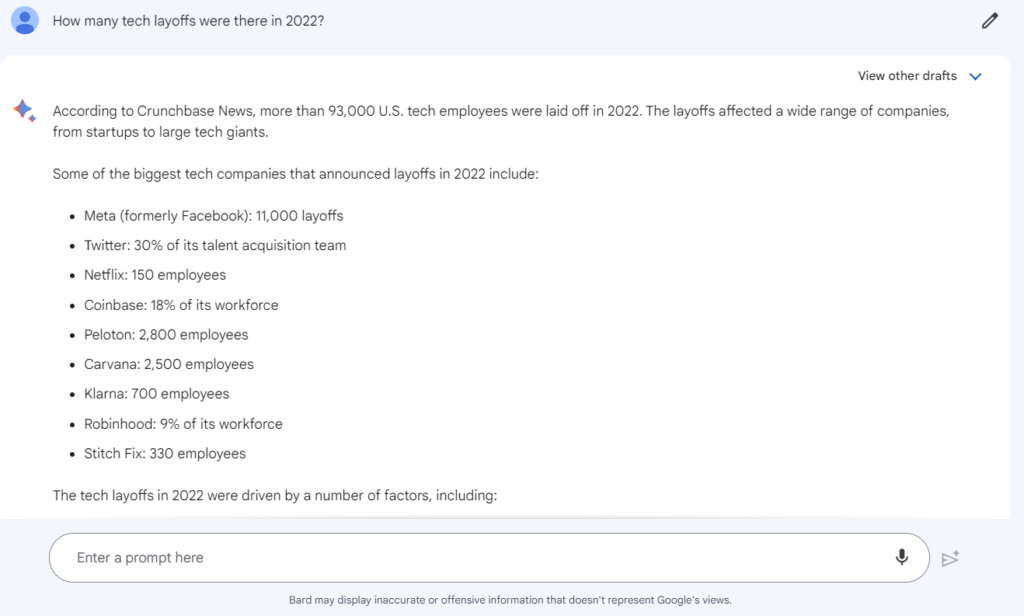The image size is (1024, 616).
Task: Activate the microphone voice input
Action: pyautogui.click(x=902, y=557)
